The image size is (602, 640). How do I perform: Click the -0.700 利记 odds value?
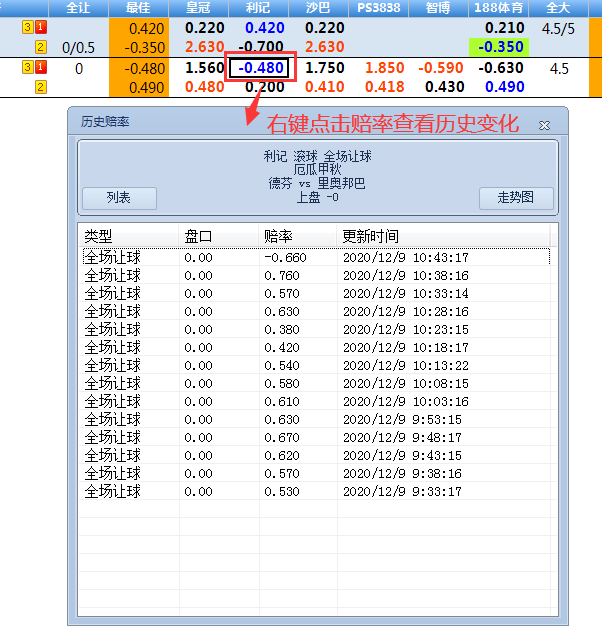(x=261, y=47)
